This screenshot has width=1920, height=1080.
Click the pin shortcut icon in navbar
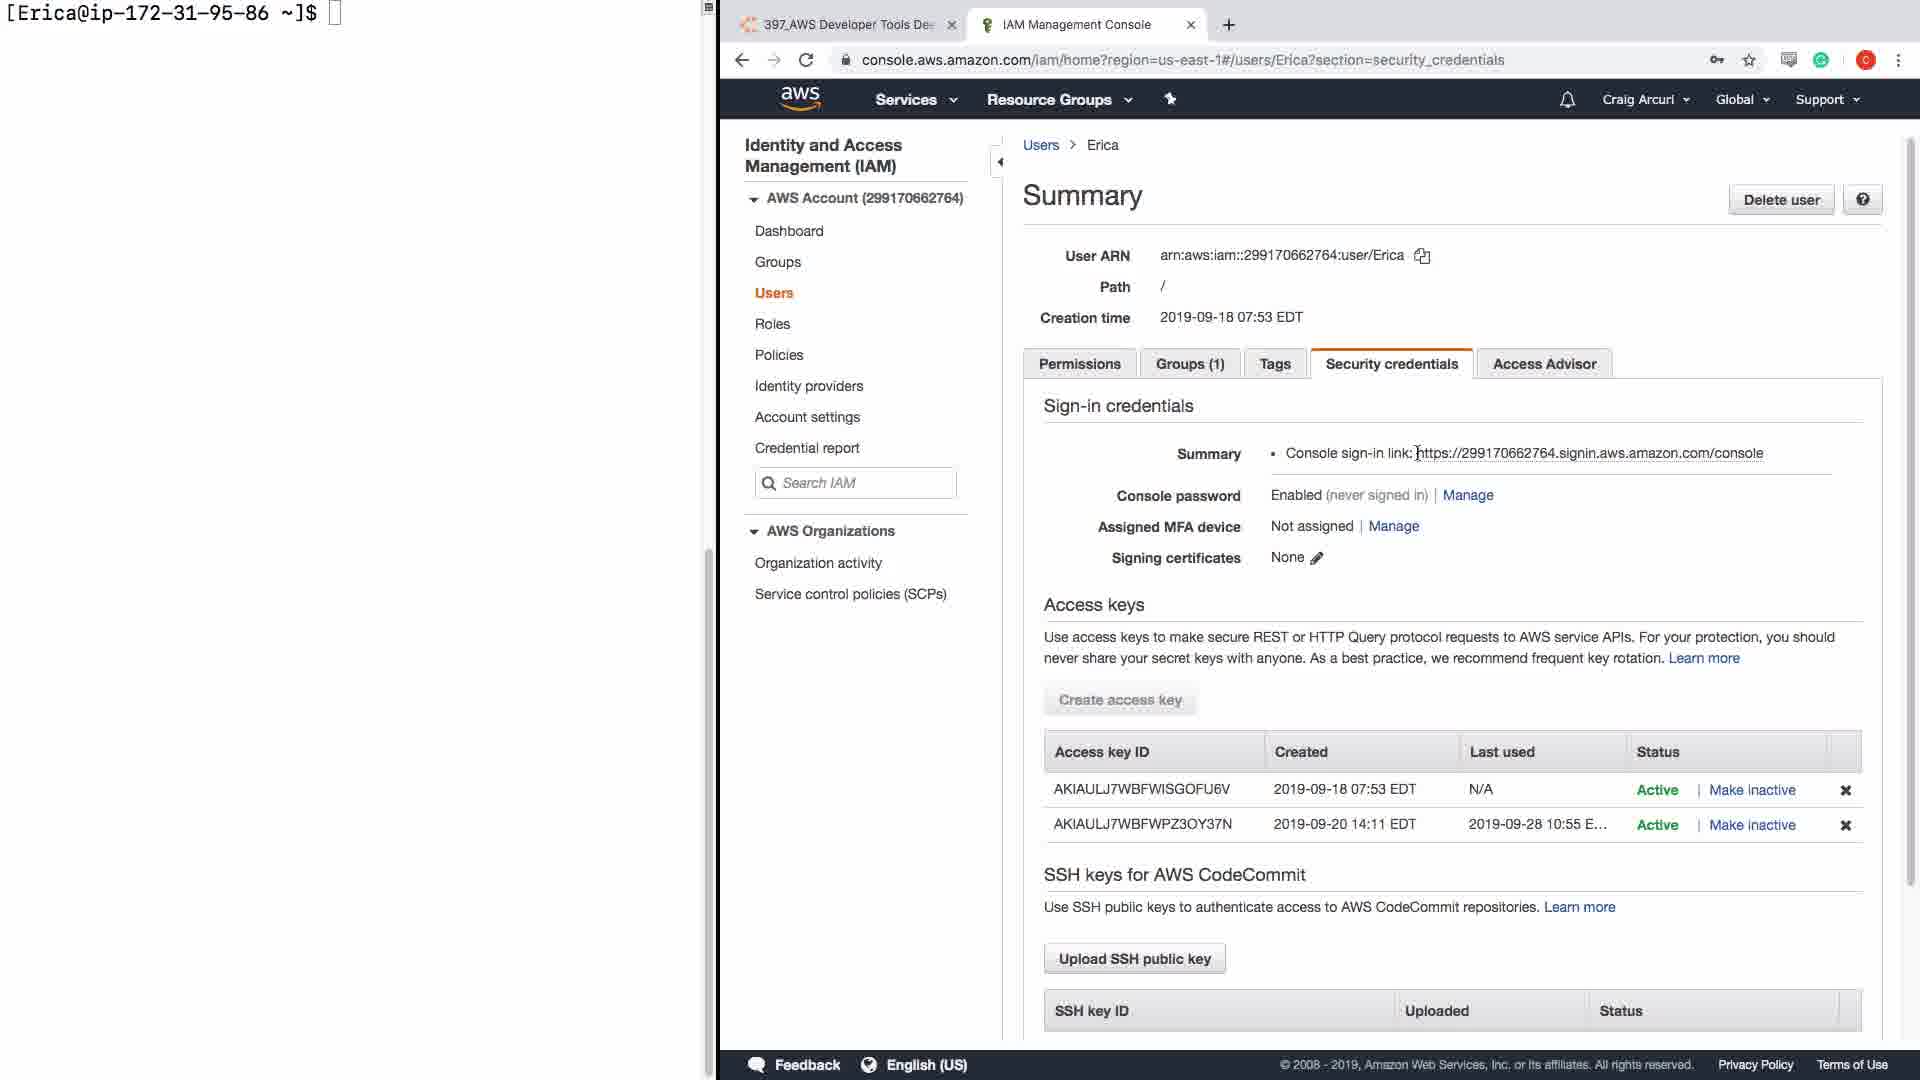pyautogui.click(x=1170, y=99)
